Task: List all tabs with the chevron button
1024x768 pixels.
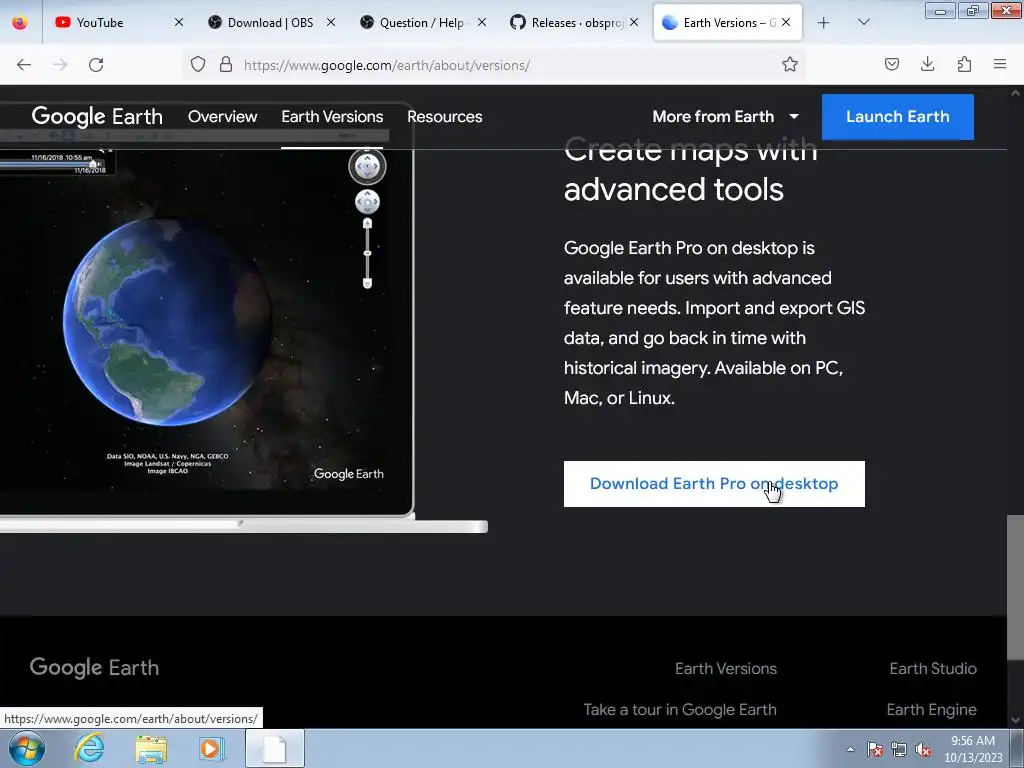Action: 863,22
